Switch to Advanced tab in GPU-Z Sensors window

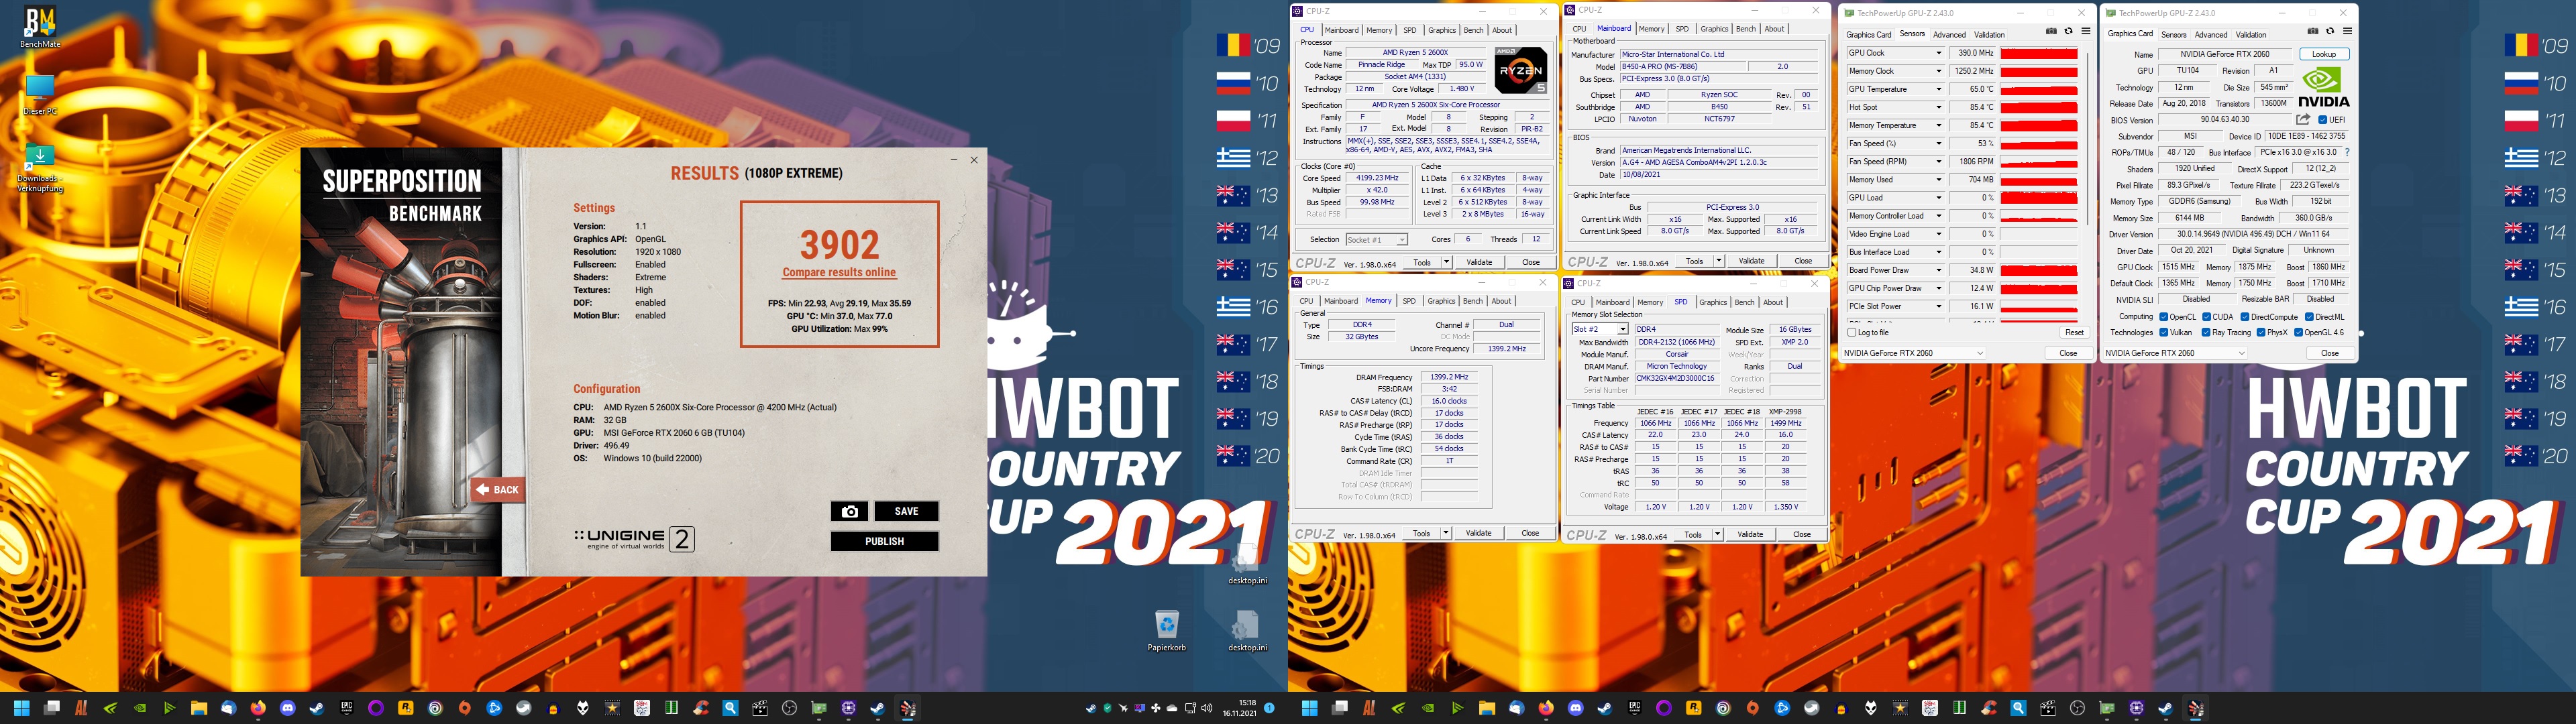coord(1949,35)
